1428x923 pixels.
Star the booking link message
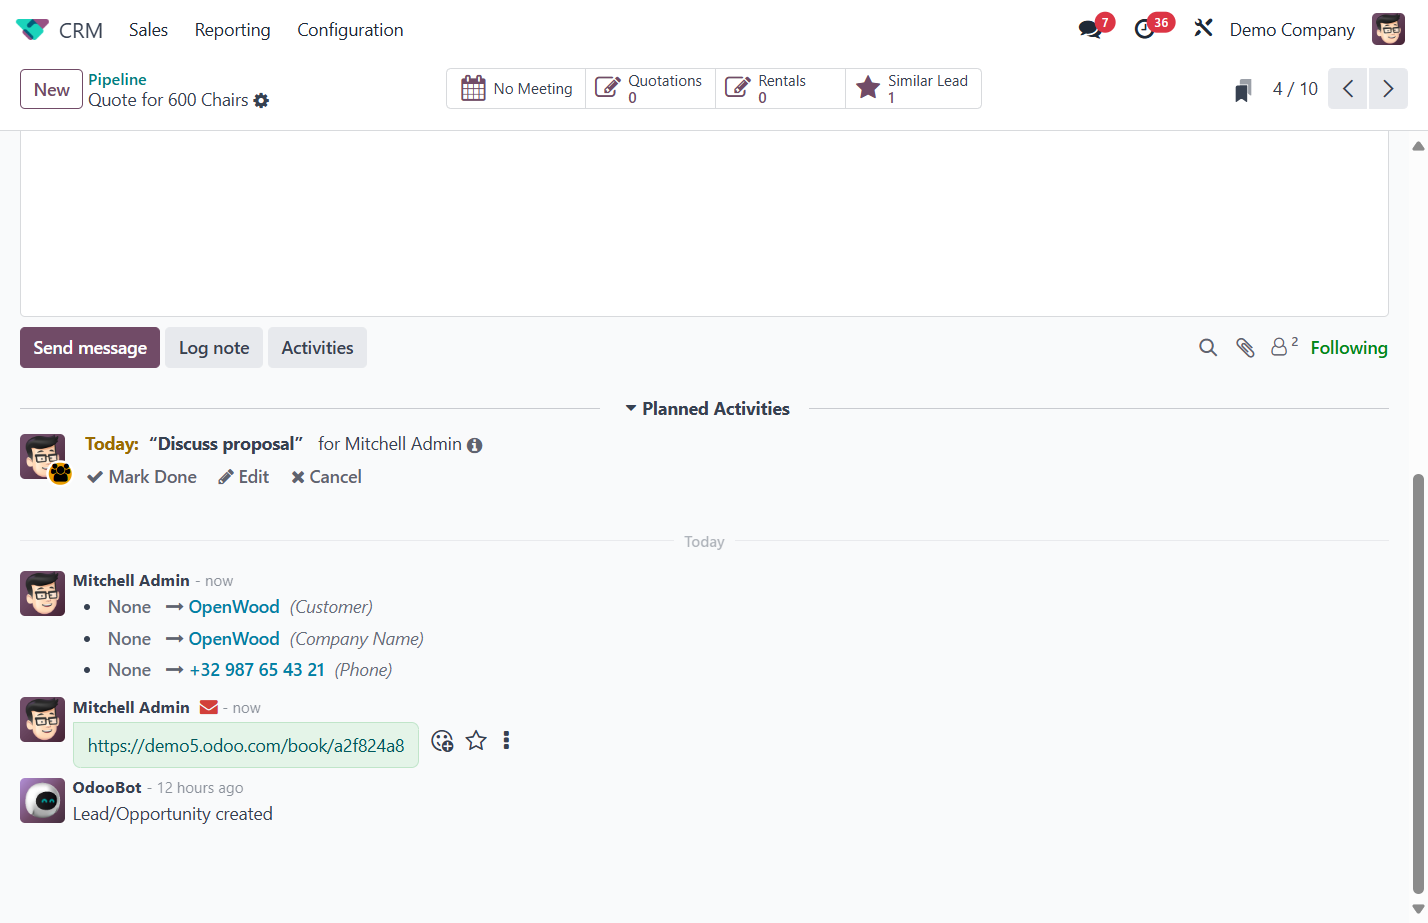[x=476, y=741]
